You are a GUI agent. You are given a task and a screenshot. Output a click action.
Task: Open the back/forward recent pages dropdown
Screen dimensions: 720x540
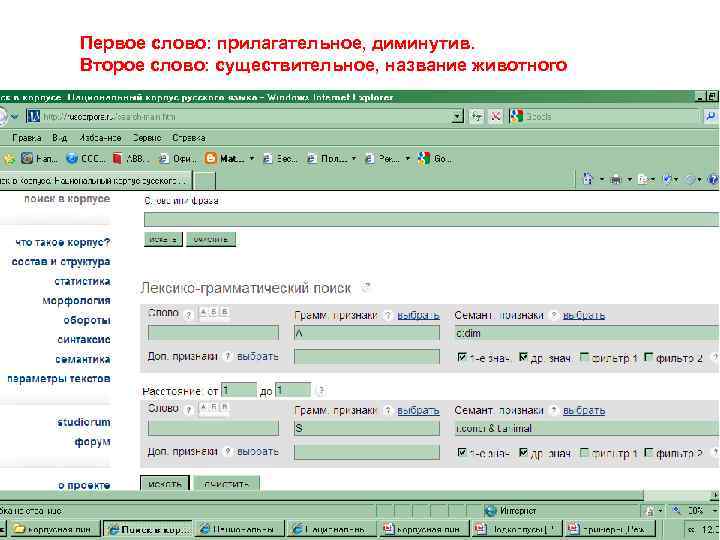pyautogui.click(x=15, y=117)
